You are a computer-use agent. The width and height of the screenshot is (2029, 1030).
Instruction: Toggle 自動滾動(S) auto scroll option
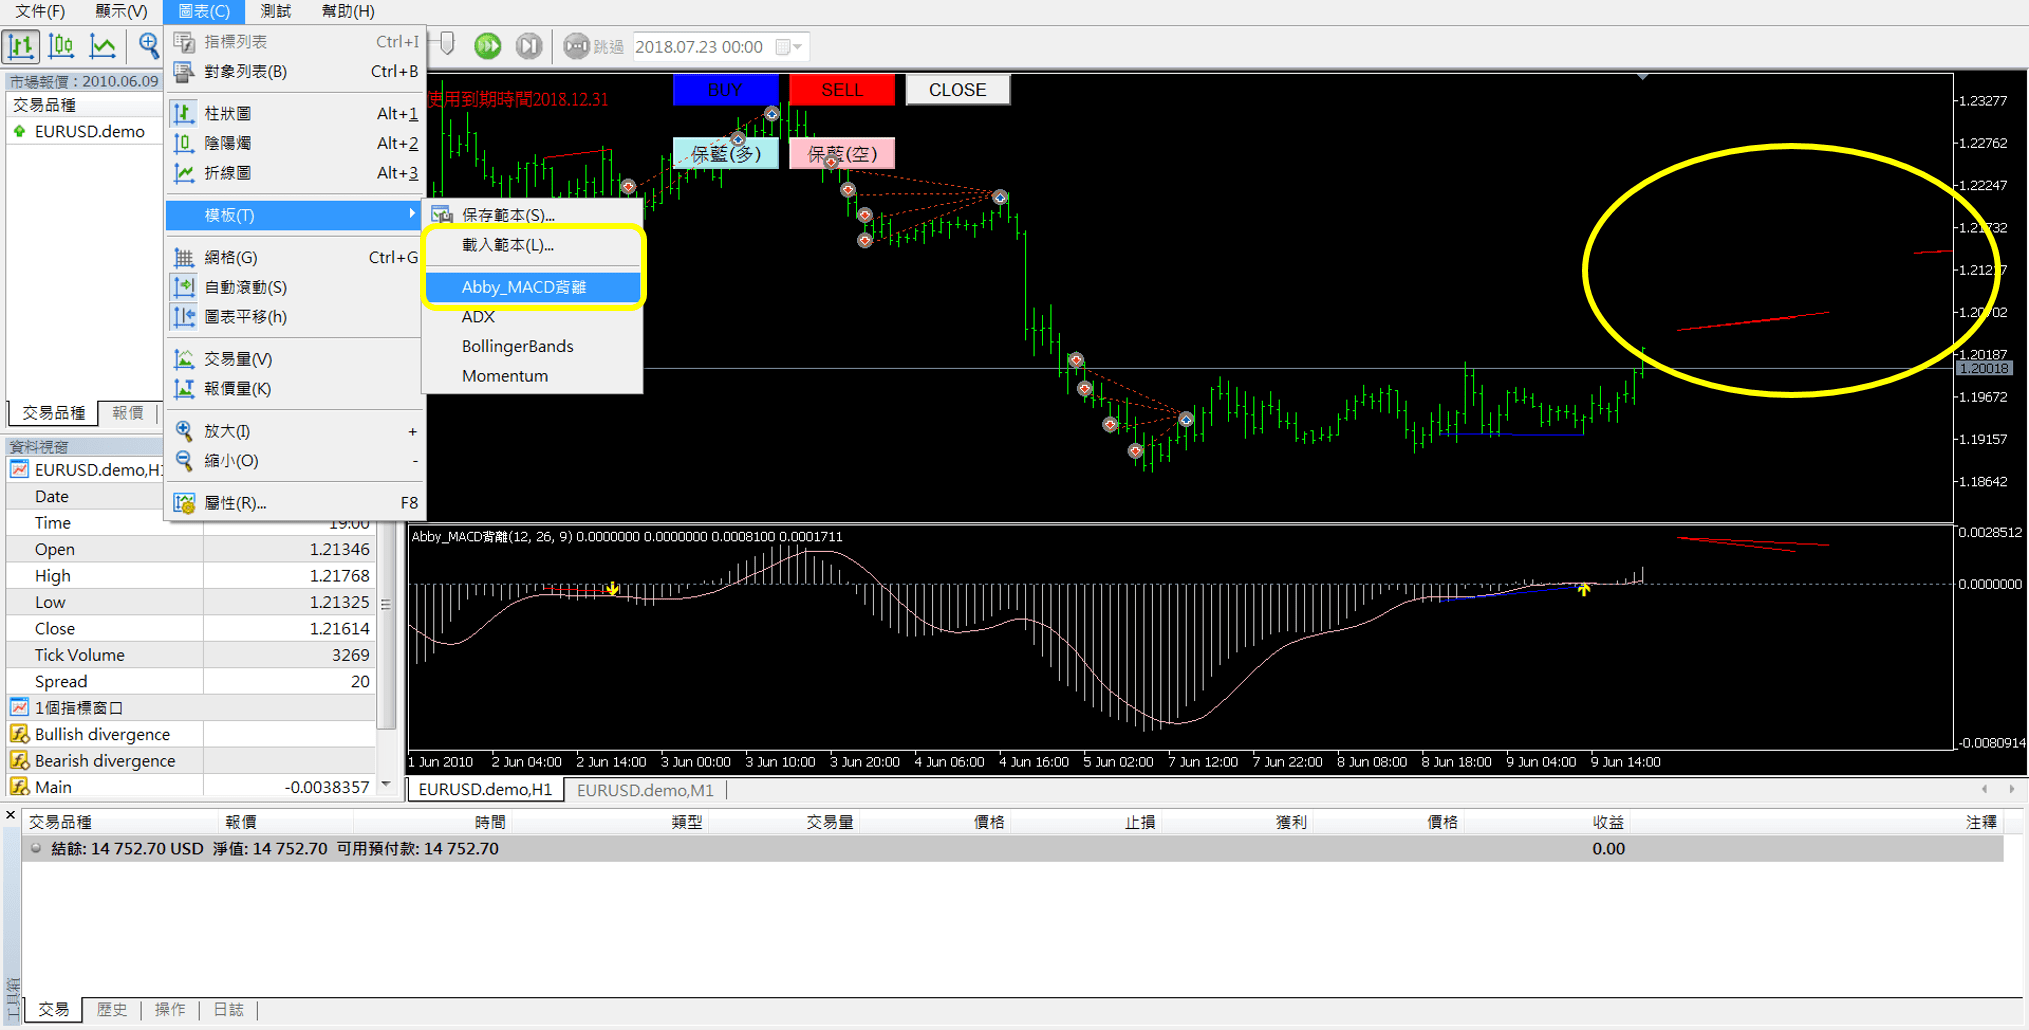(245, 287)
